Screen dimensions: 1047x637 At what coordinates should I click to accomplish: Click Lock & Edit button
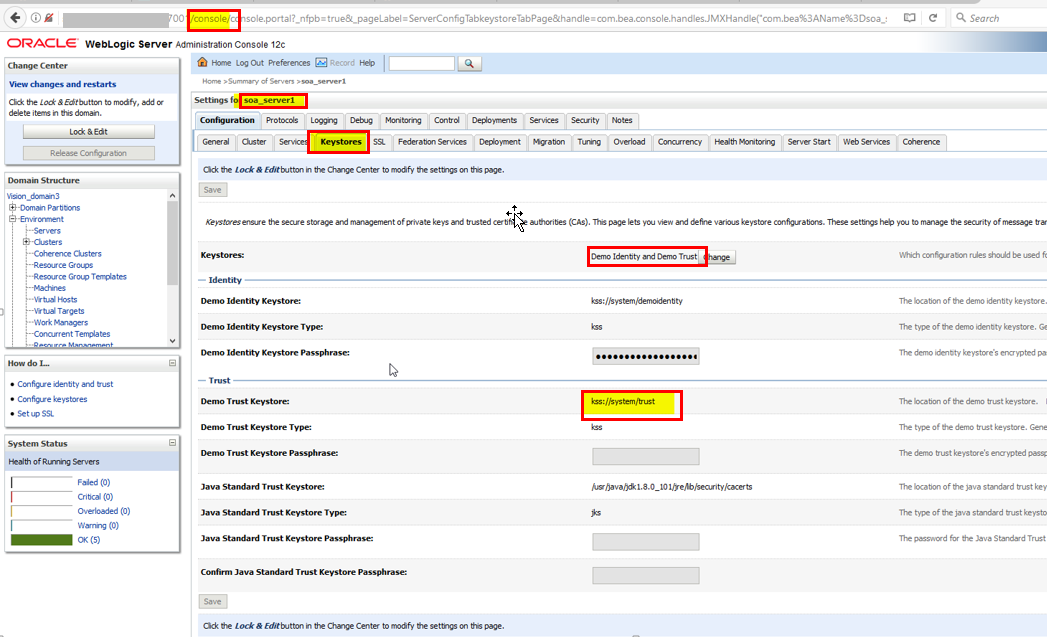(89, 132)
